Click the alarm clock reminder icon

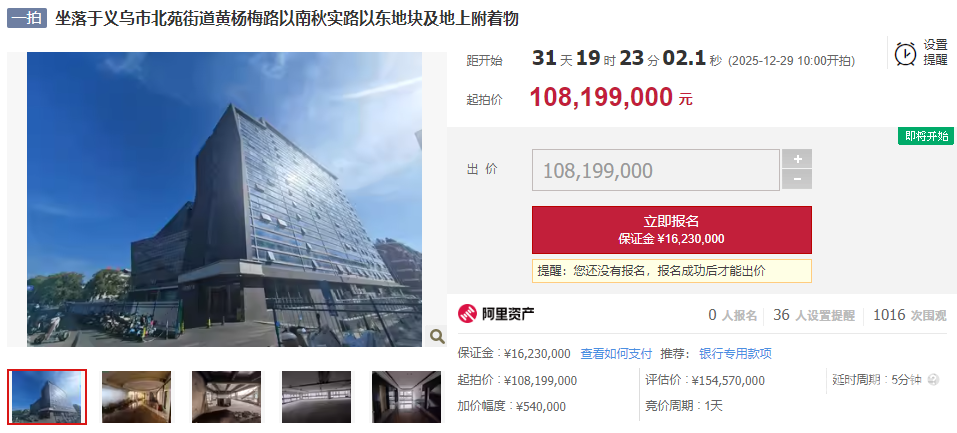(905, 54)
